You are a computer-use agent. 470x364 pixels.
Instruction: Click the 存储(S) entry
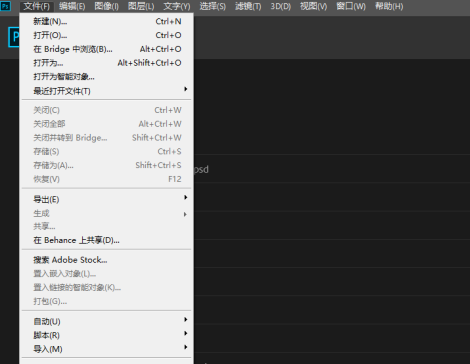point(107,152)
